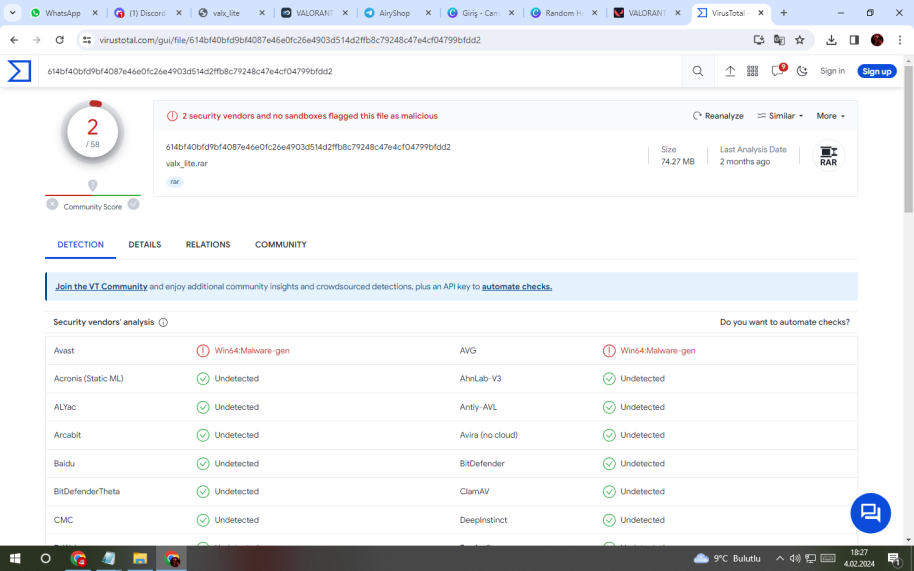Click the VirusTotal logo icon

pos(19,71)
